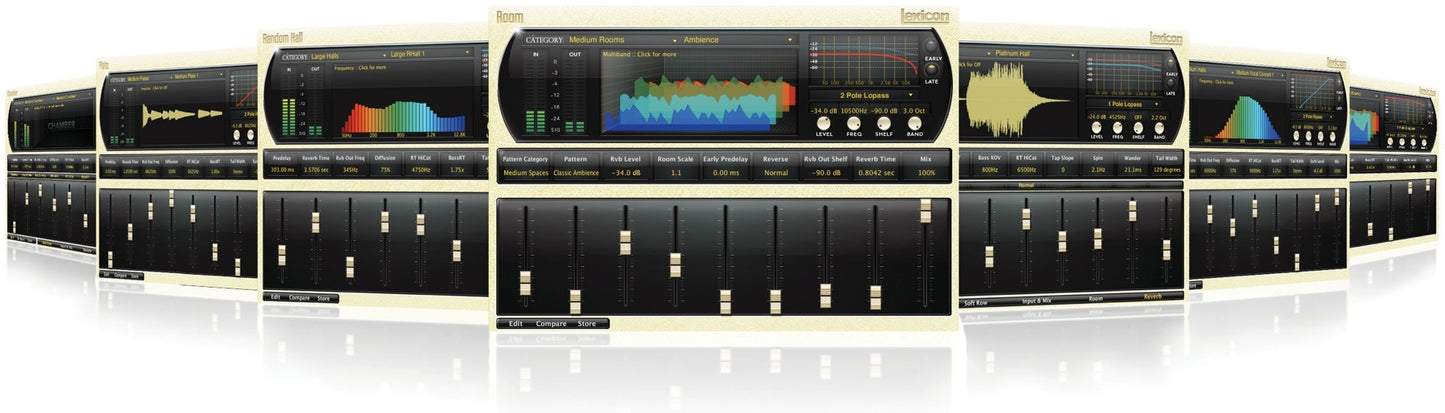
Task: Toggle the EARLY button in Room plugin
Action: pyautogui.click(x=931, y=47)
